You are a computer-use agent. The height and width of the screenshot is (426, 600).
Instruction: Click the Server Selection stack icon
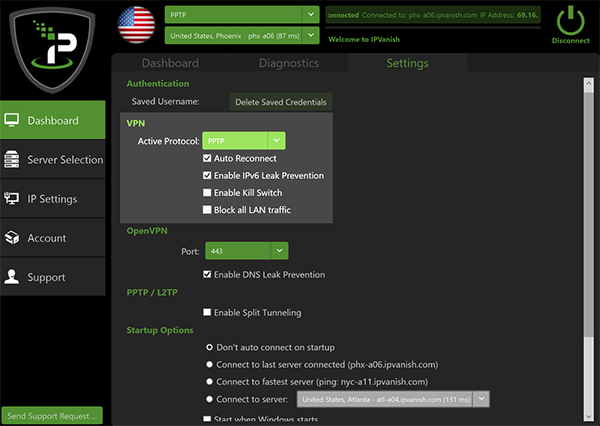point(13,160)
